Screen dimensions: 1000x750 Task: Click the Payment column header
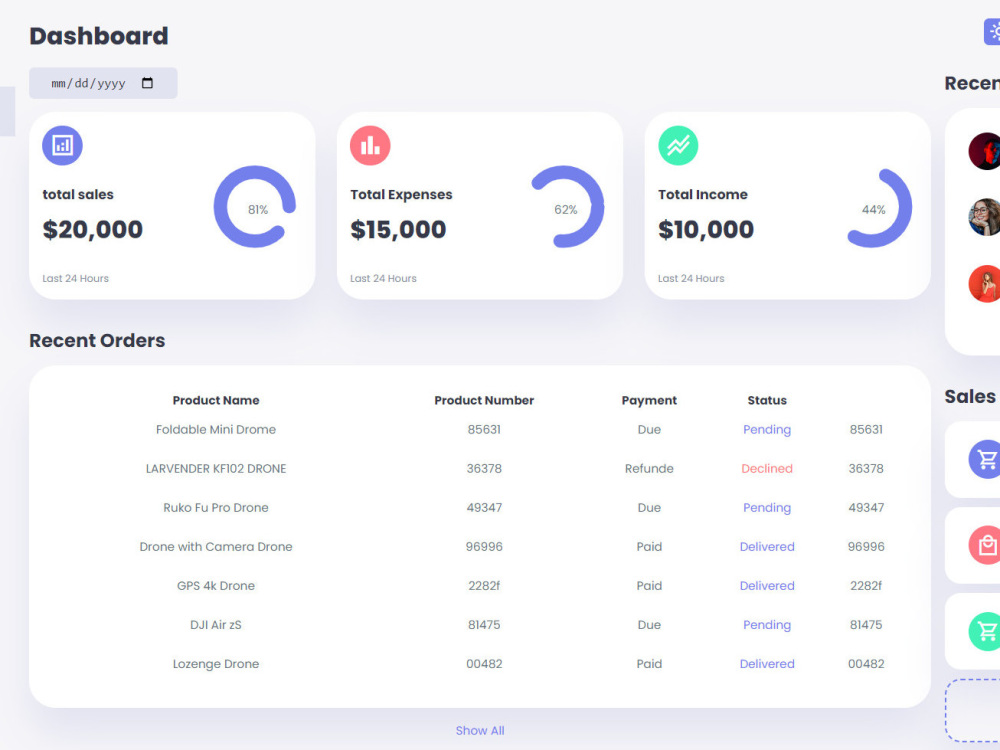click(649, 401)
